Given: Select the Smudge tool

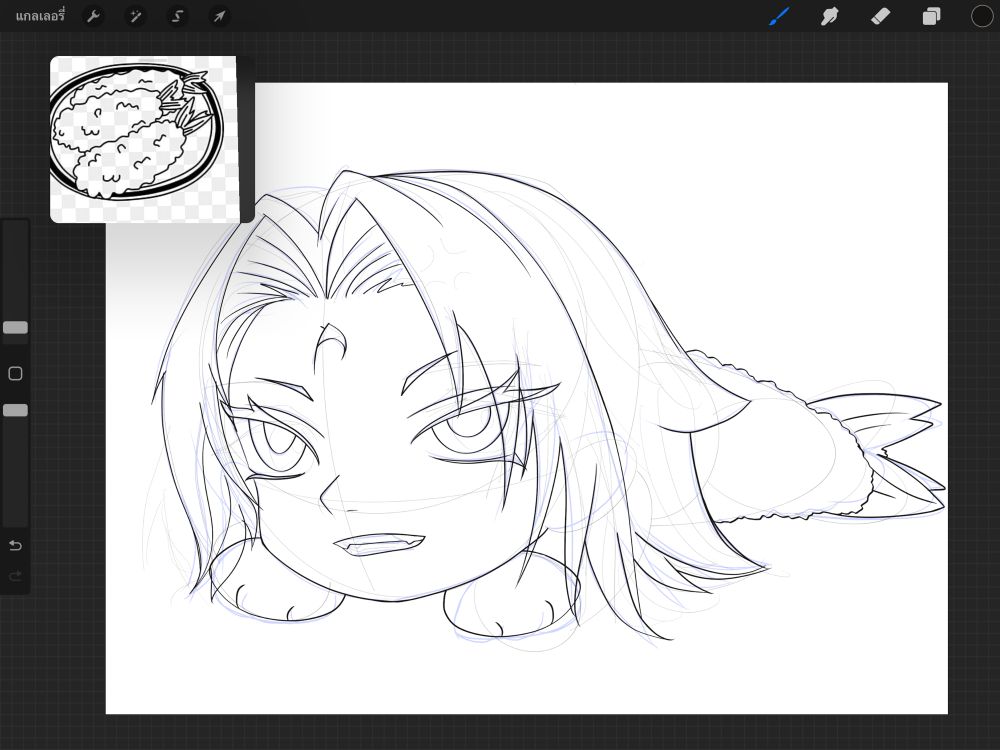Looking at the screenshot, I should [830, 16].
